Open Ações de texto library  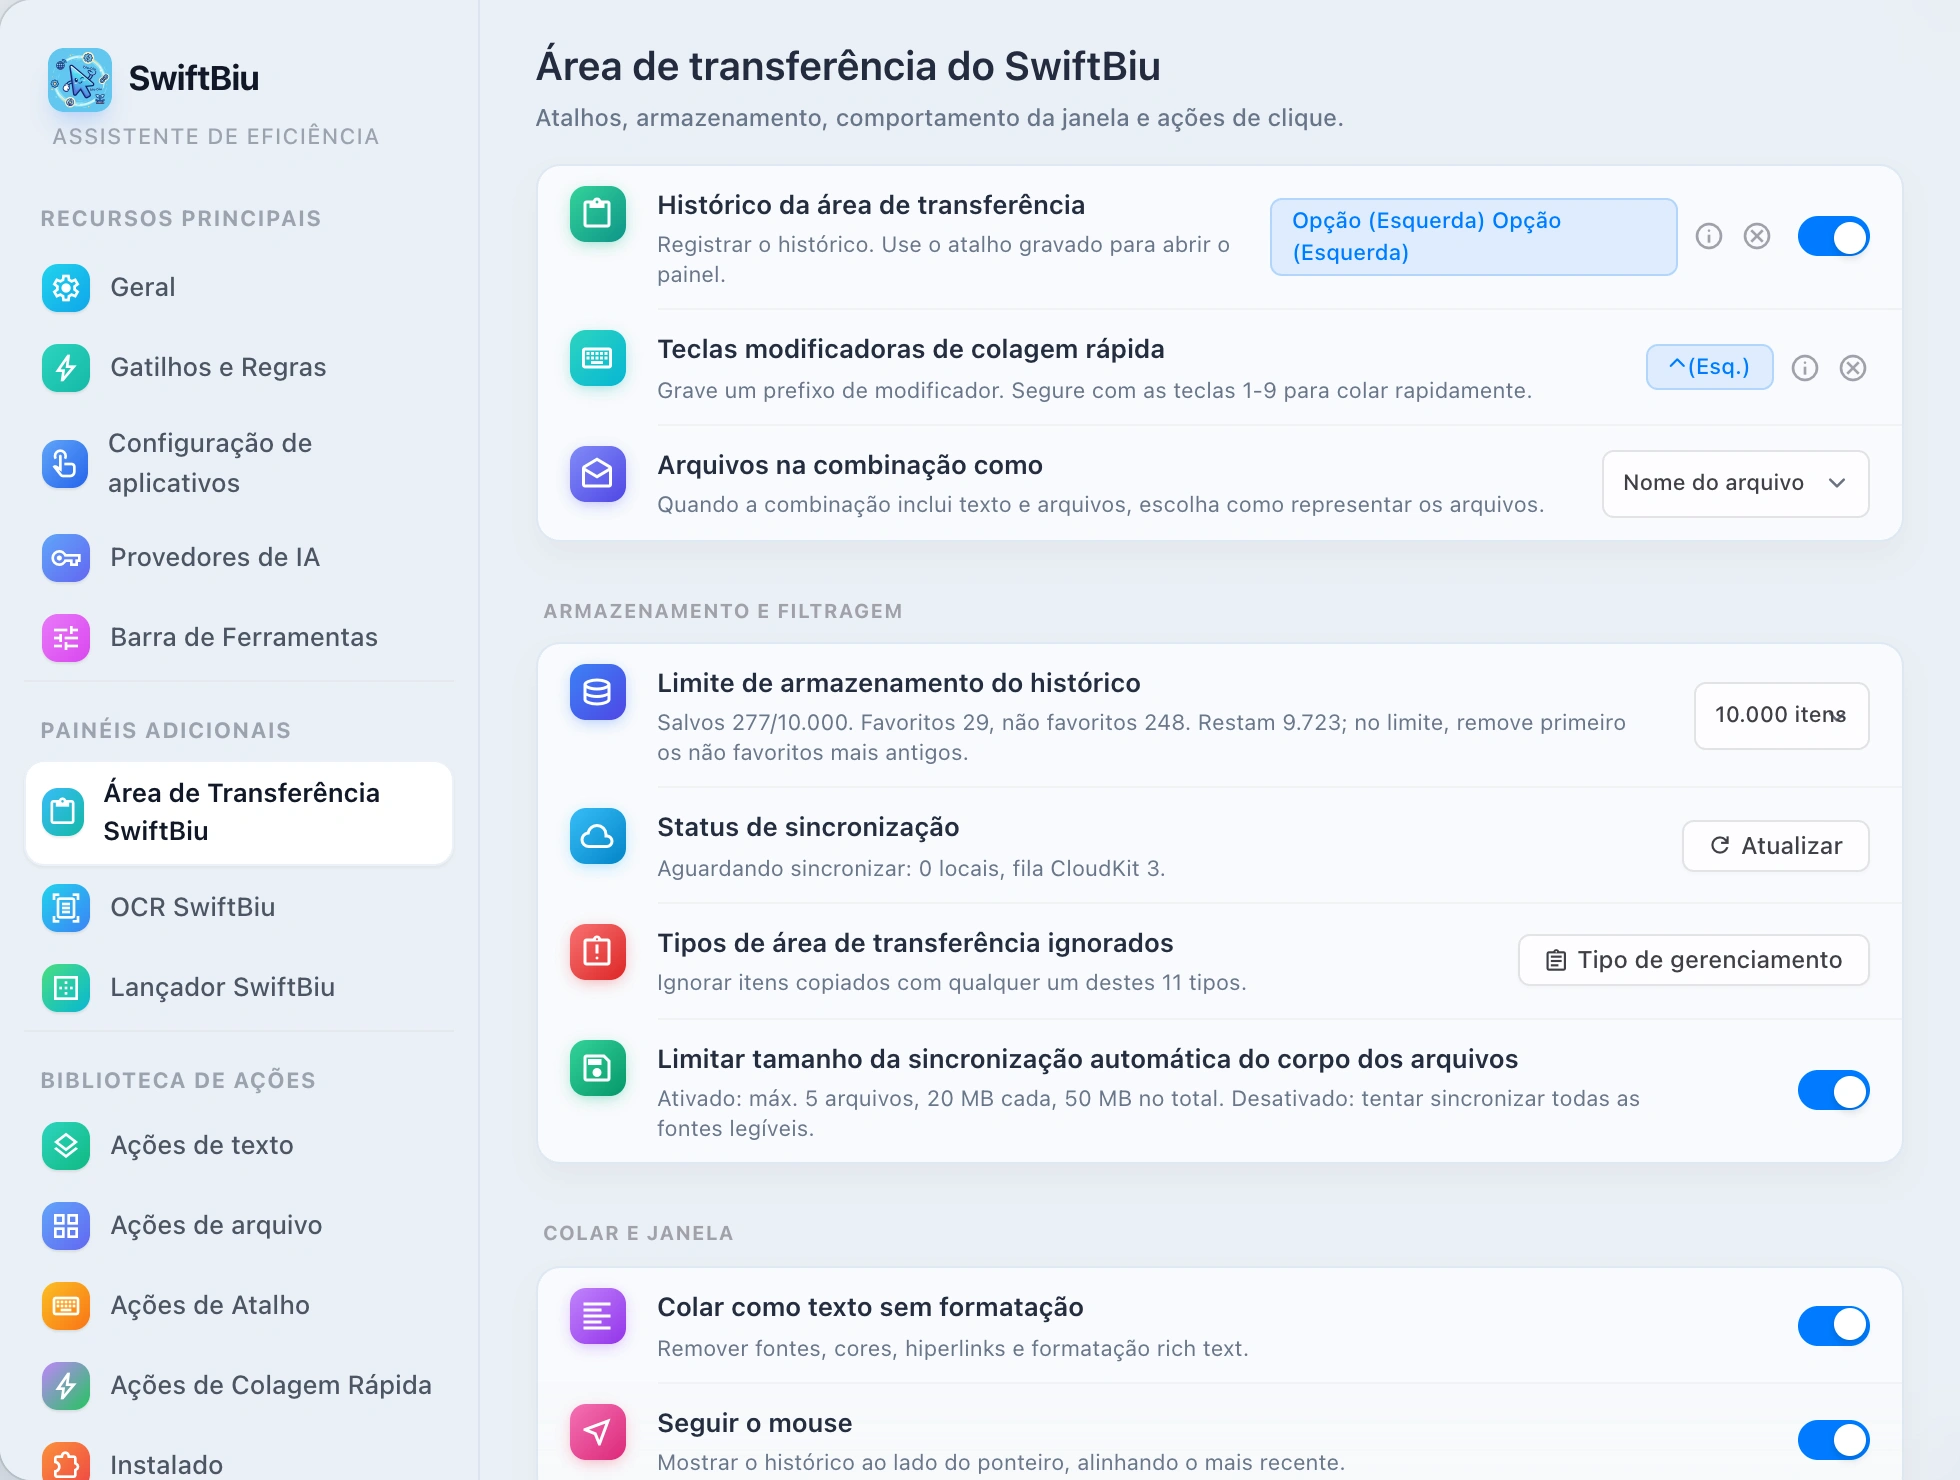pyautogui.click(x=239, y=1146)
